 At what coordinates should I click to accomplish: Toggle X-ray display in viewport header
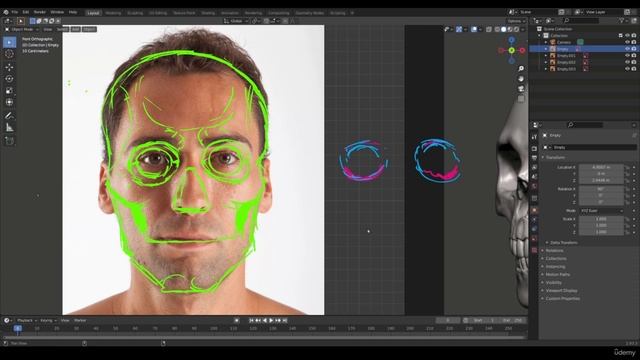click(x=489, y=29)
